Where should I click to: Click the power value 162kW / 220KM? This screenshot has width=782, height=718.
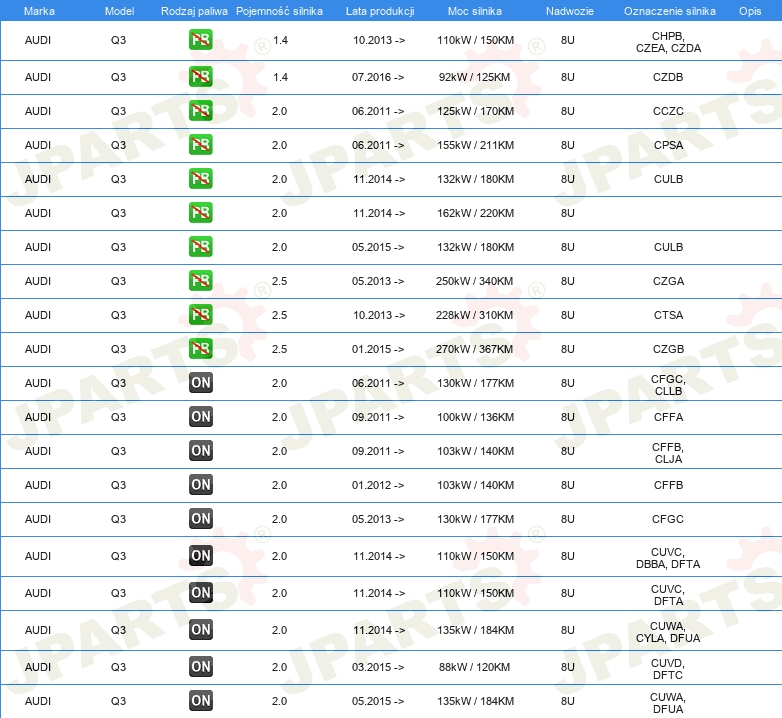(475, 213)
